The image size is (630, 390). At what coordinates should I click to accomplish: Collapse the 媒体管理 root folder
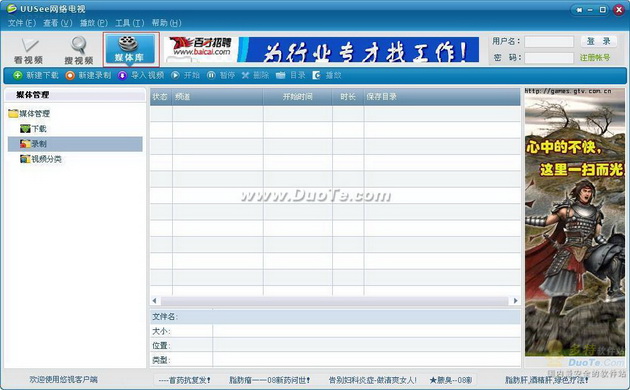point(13,114)
